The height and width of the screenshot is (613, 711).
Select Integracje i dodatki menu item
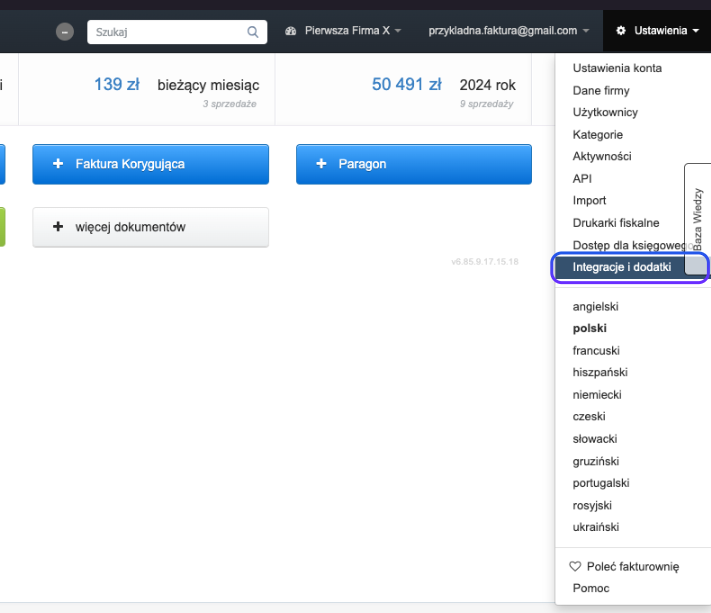(x=621, y=267)
